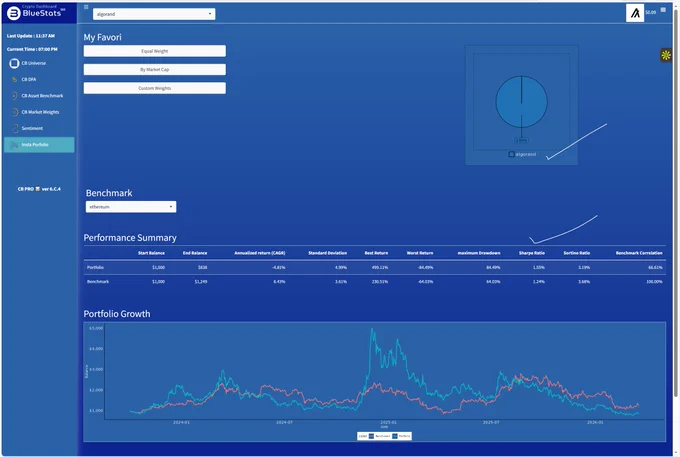
Task: Click Start Balance column header
Action: [x=151, y=253]
